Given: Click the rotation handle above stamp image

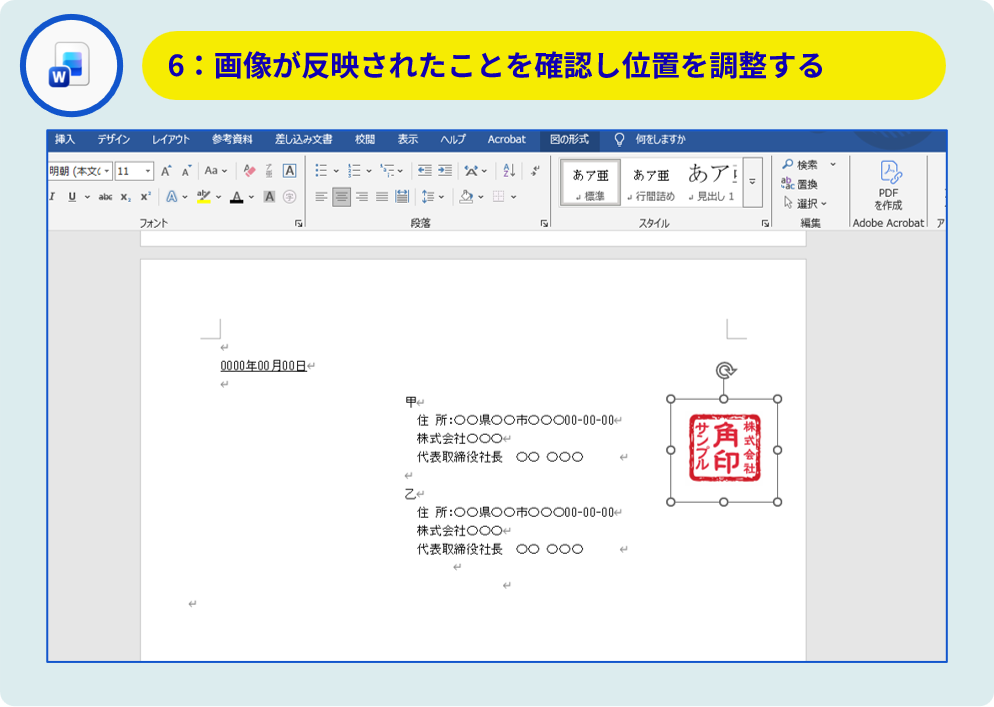Looking at the screenshot, I should pyautogui.click(x=725, y=371).
